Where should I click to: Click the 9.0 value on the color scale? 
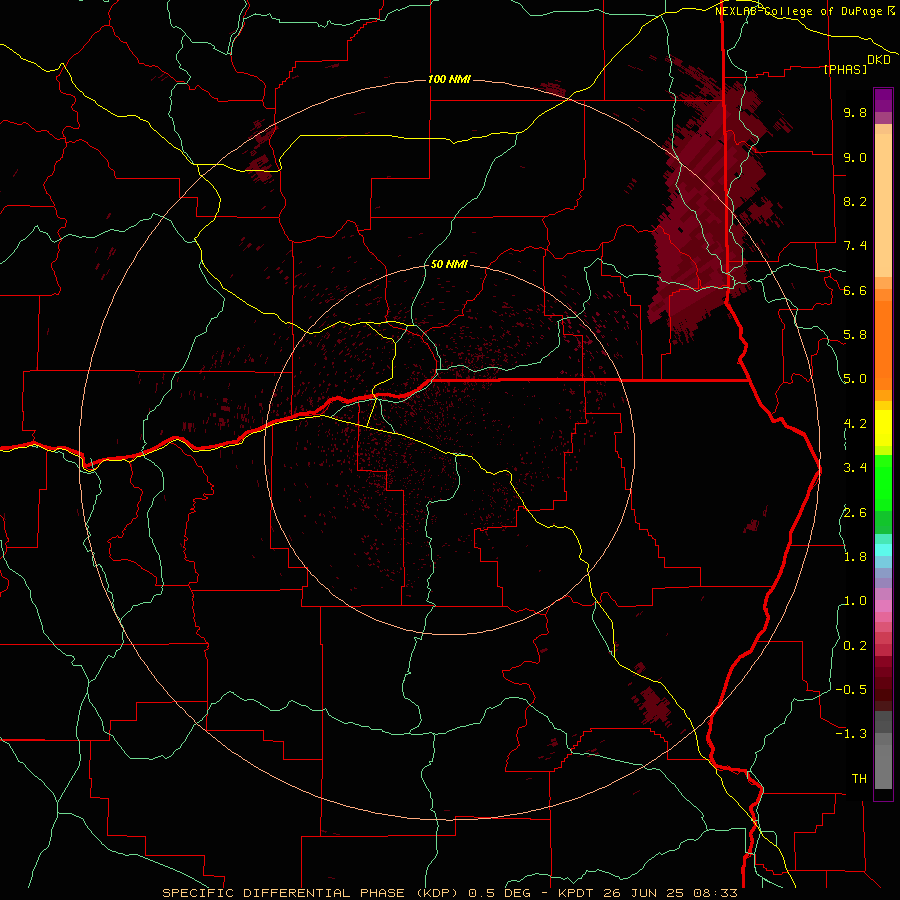[855, 157]
